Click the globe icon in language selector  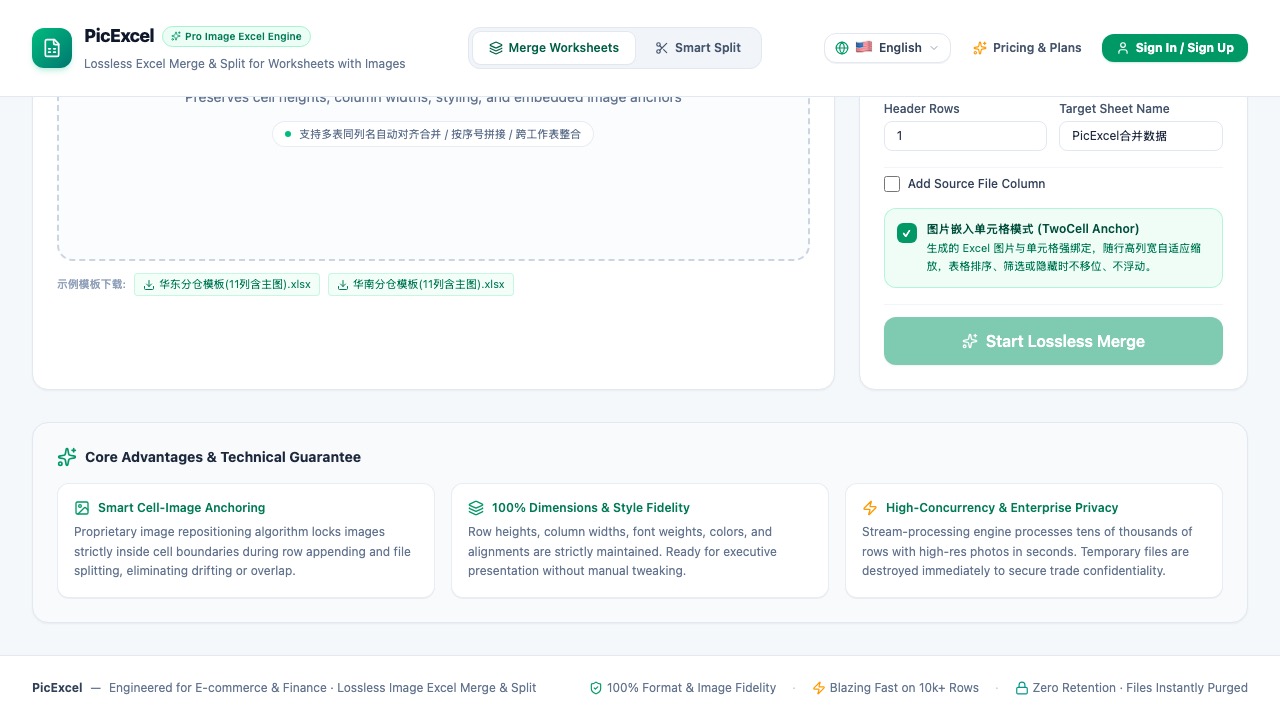tap(842, 48)
